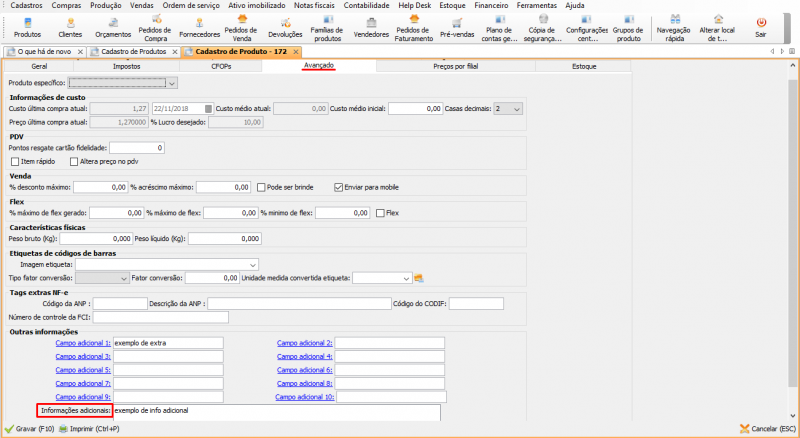Open the Estoque menu
The width and height of the screenshot is (800, 438).
(452, 5)
